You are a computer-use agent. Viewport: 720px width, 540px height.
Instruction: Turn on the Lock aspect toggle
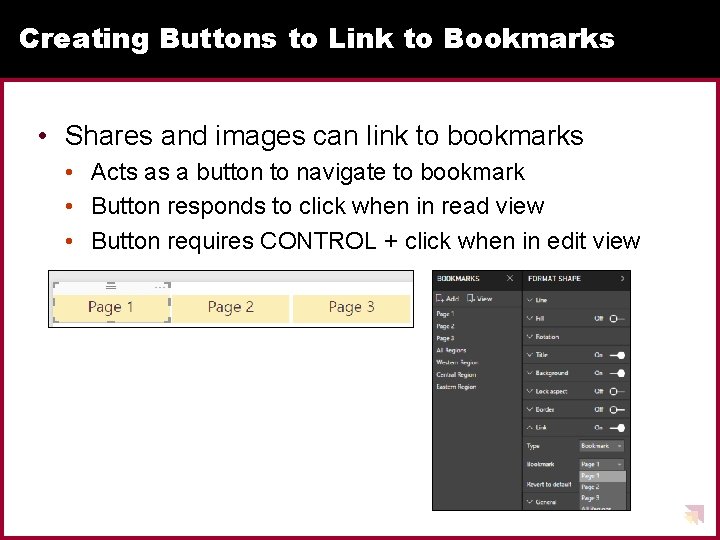click(617, 391)
